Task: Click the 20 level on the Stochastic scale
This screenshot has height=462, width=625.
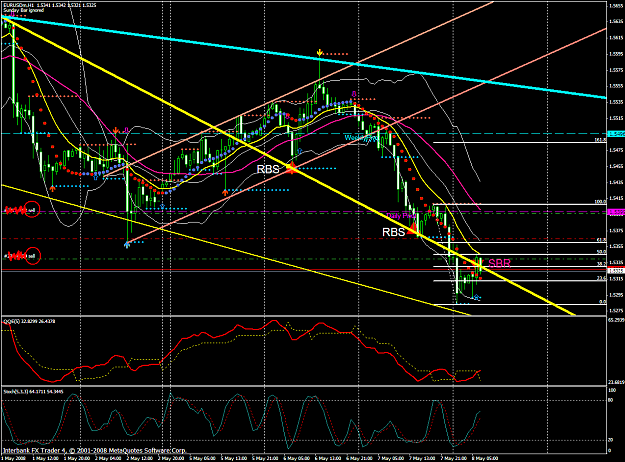Action: [611, 440]
